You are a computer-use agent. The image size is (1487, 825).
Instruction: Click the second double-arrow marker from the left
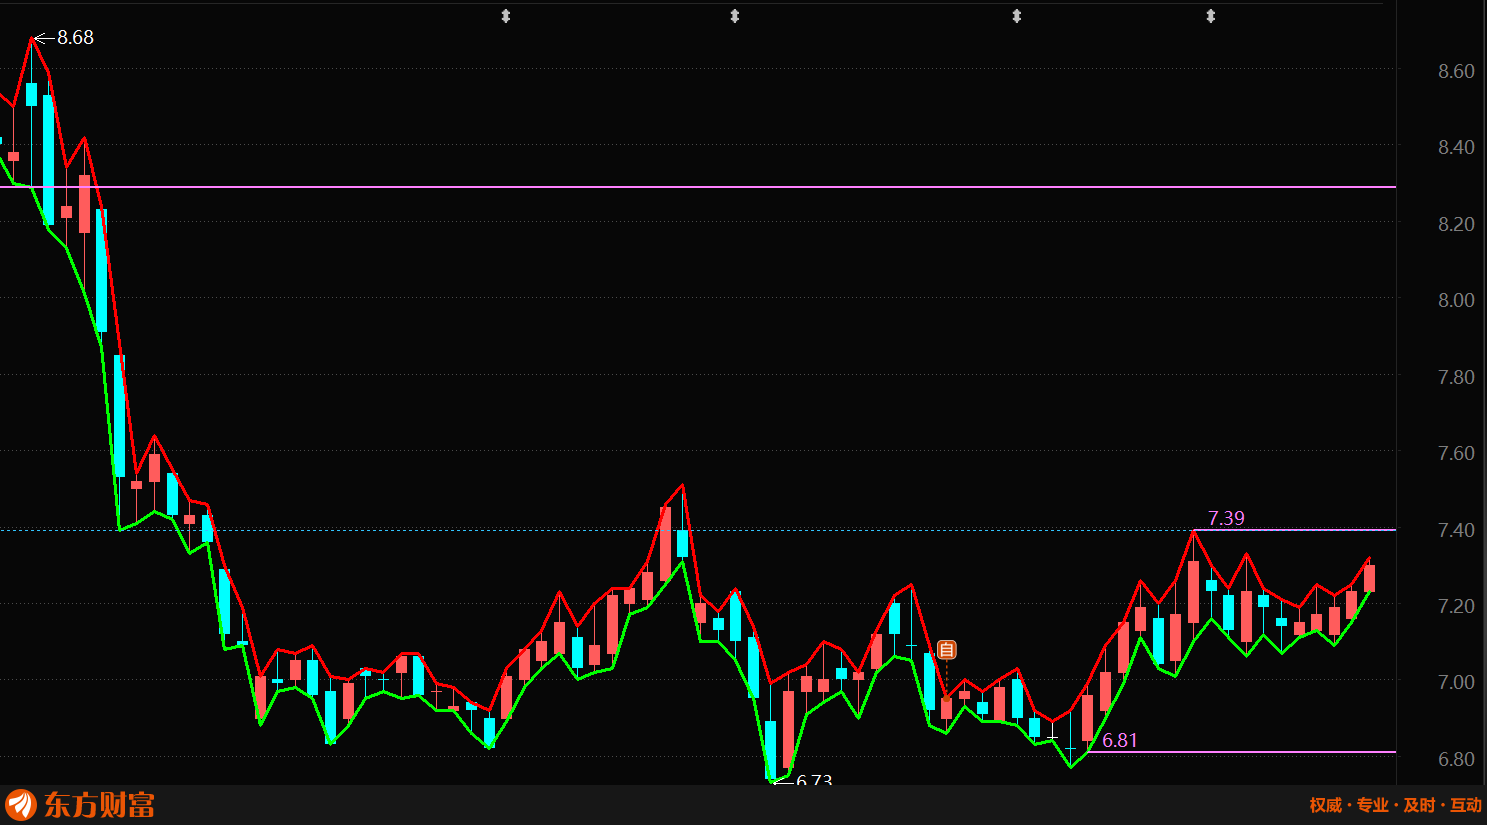[735, 16]
